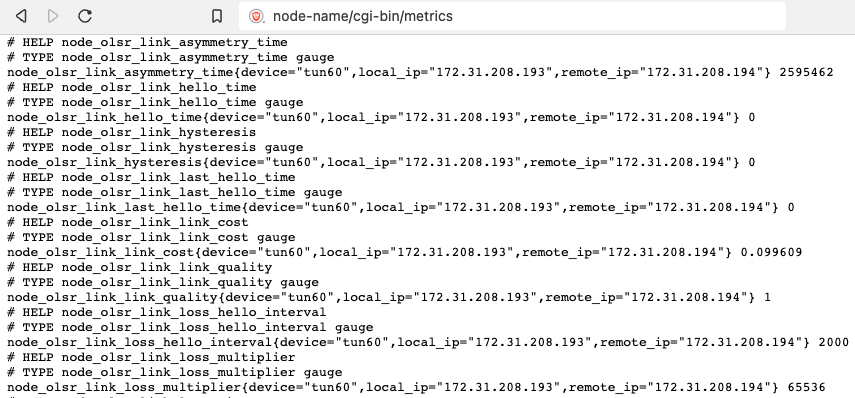
Task: Select the line '# TYPE node_olsr_link_loss_hello_interval gauge'
Action: click(x=190, y=327)
